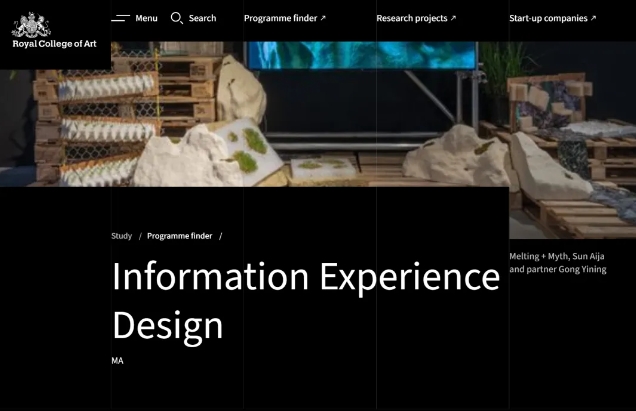Viewport: 636px width, 411px height.
Task: Open the Royal College of Art logo homepage
Action: (54, 30)
